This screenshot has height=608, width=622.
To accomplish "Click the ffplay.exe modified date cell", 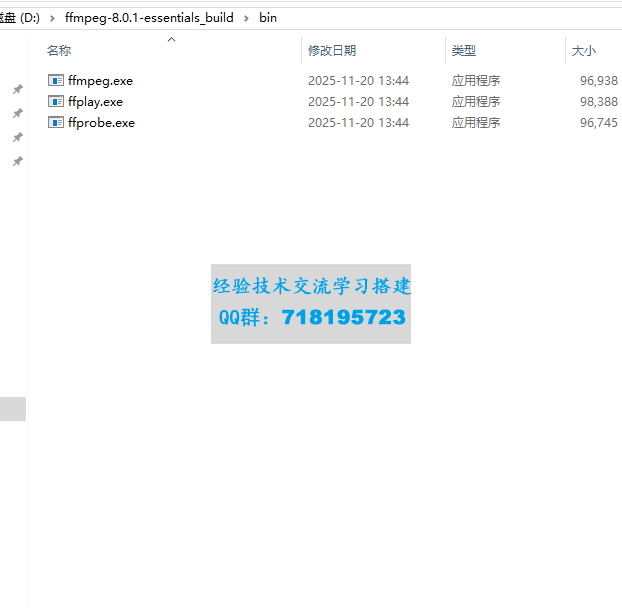I will [x=358, y=102].
